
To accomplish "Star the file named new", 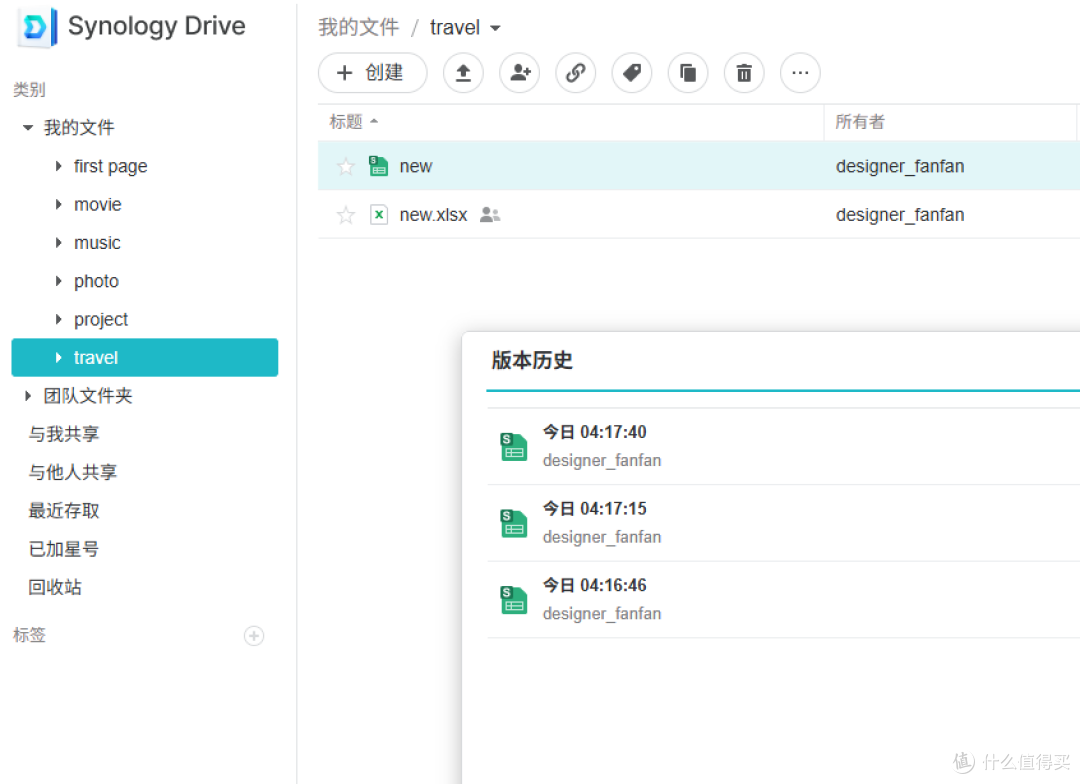I will coord(346,166).
